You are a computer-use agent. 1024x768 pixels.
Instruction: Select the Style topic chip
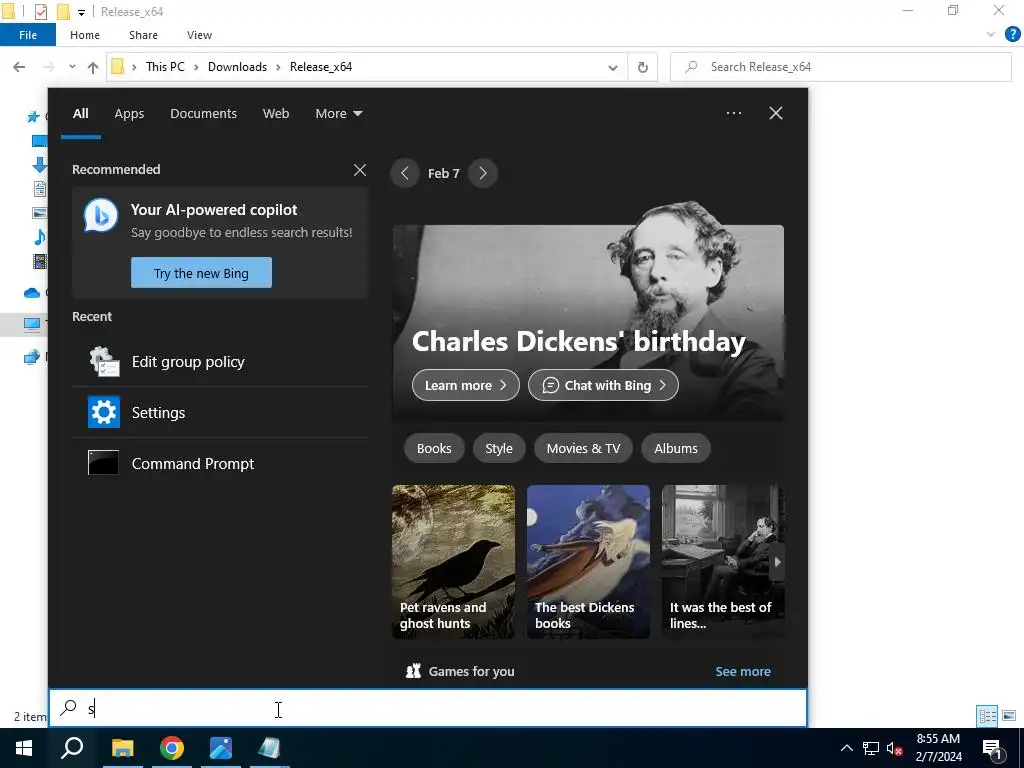click(499, 449)
